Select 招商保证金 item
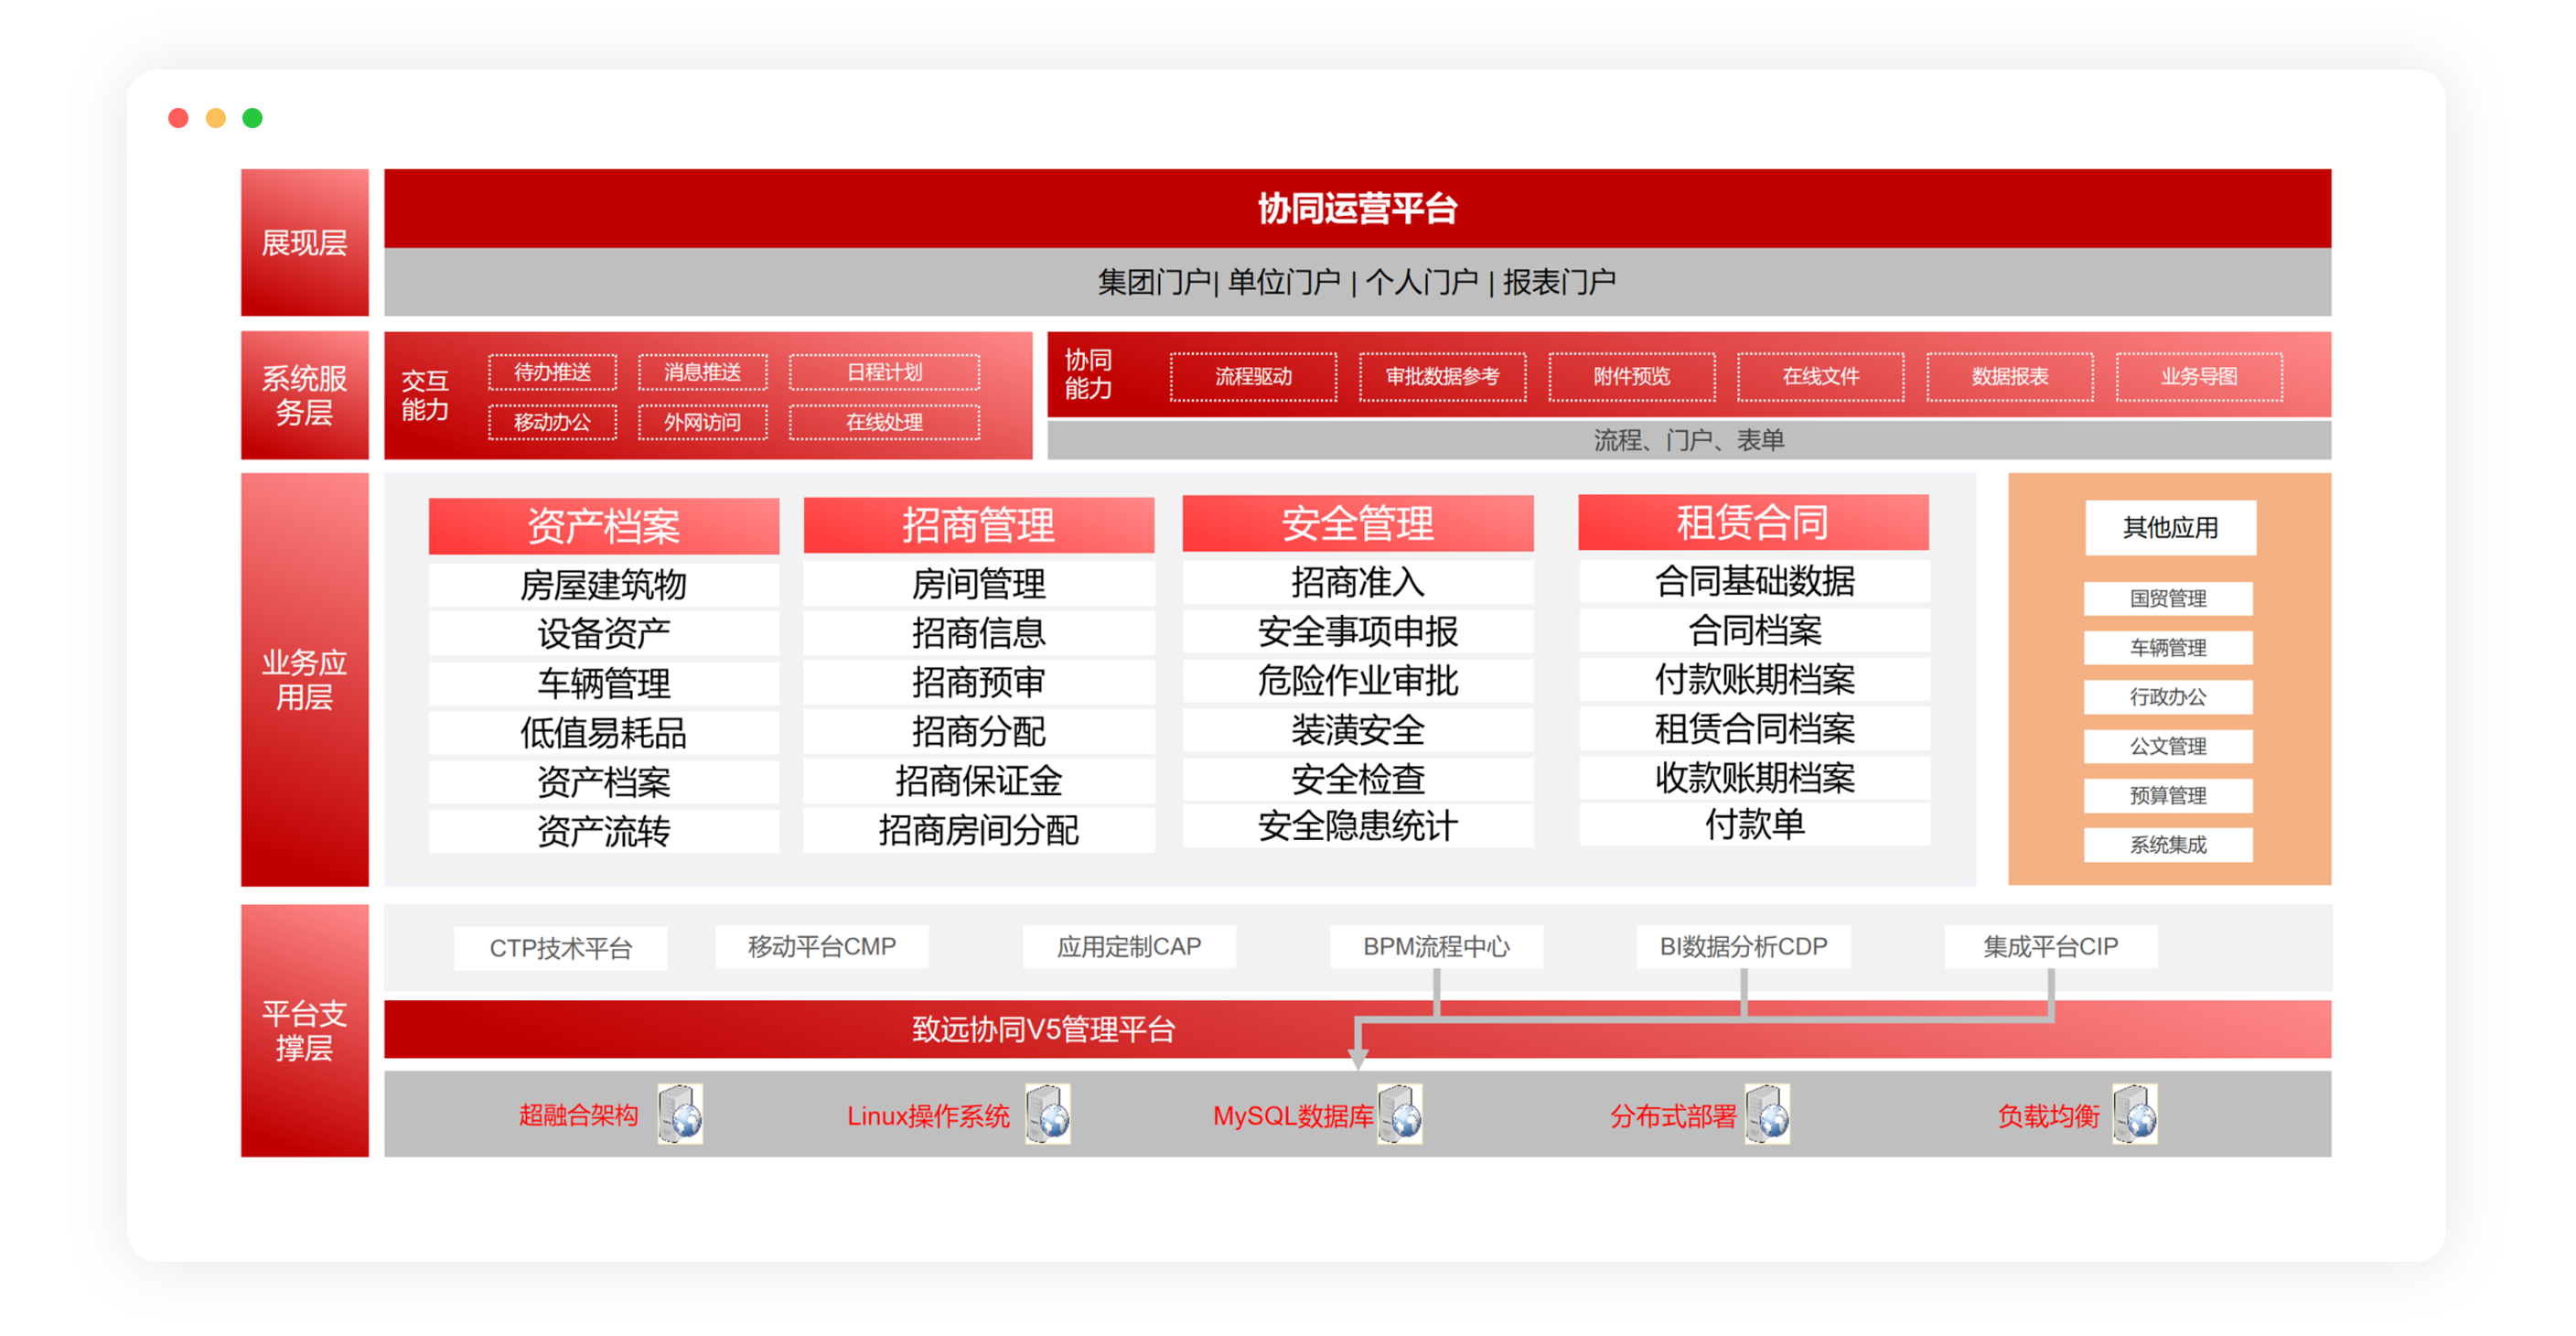The height and width of the screenshot is (1336, 2576). (979, 781)
